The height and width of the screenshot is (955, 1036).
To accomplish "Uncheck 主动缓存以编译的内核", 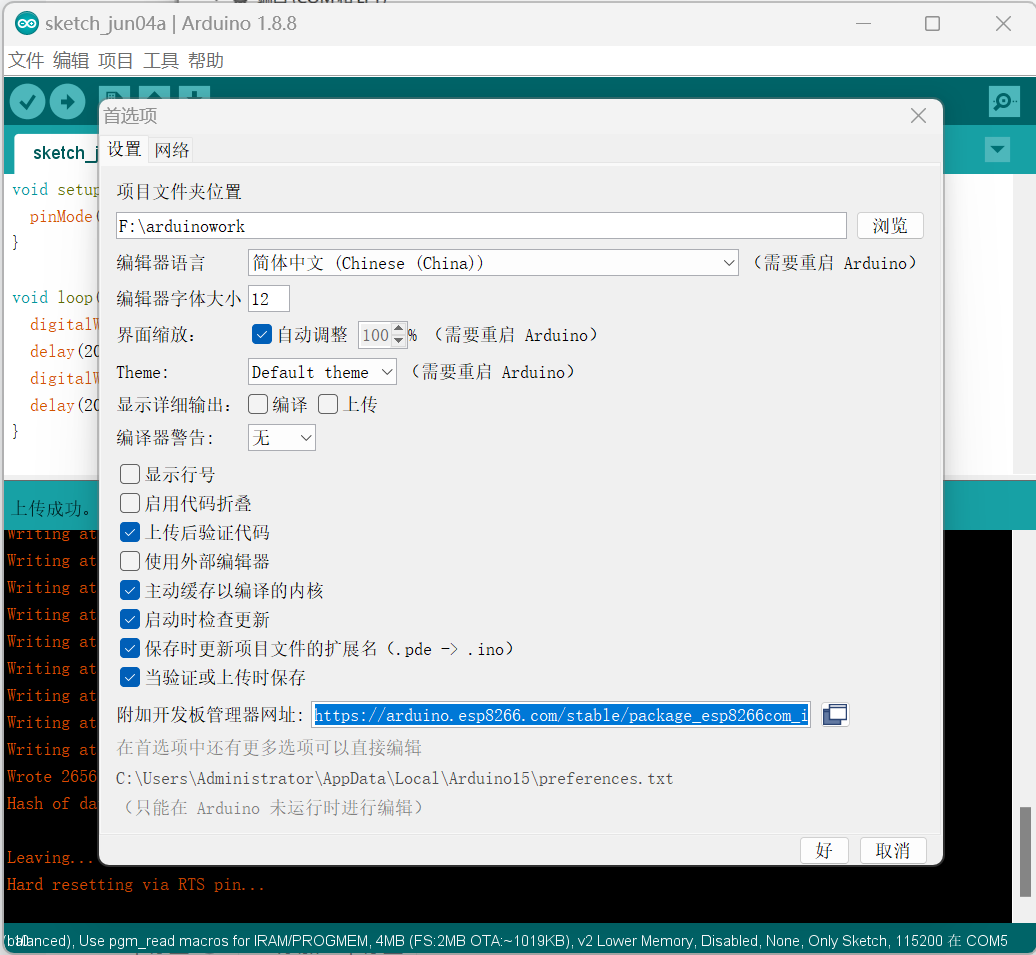I will [130, 590].
